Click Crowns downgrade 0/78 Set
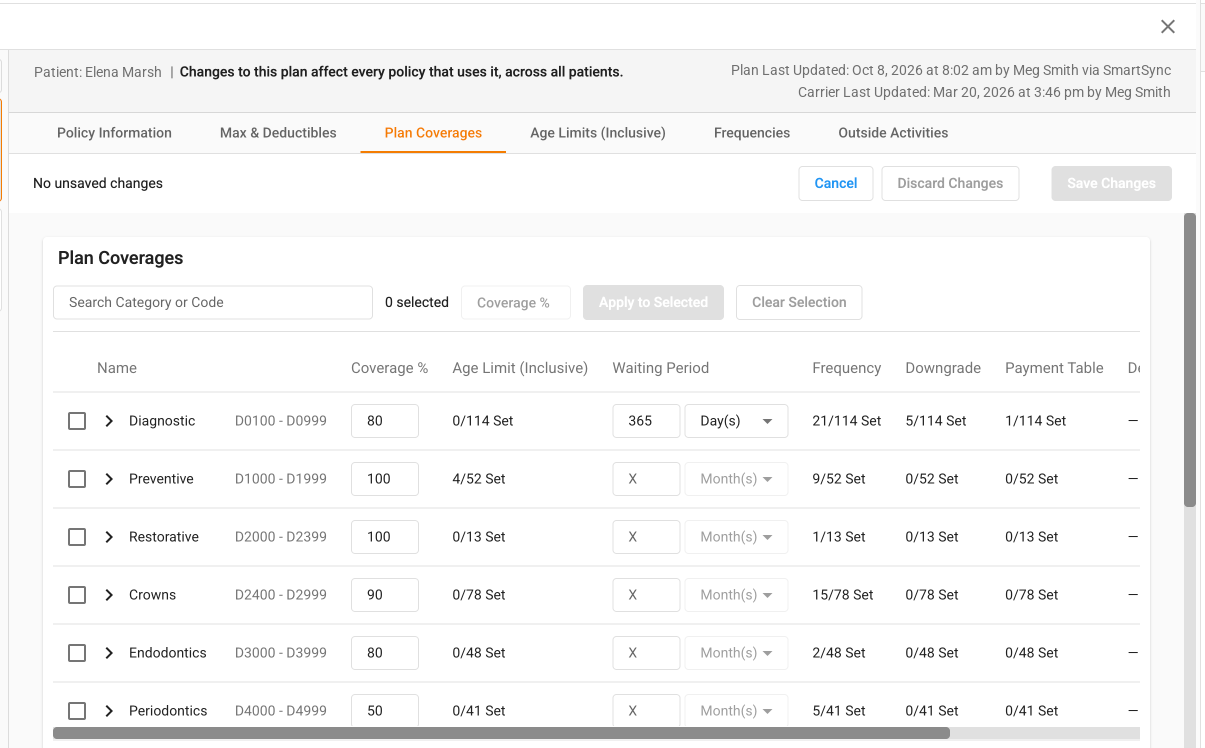The width and height of the screenshot is (1205, 748). pyautogui.click(x=932, y=595)
